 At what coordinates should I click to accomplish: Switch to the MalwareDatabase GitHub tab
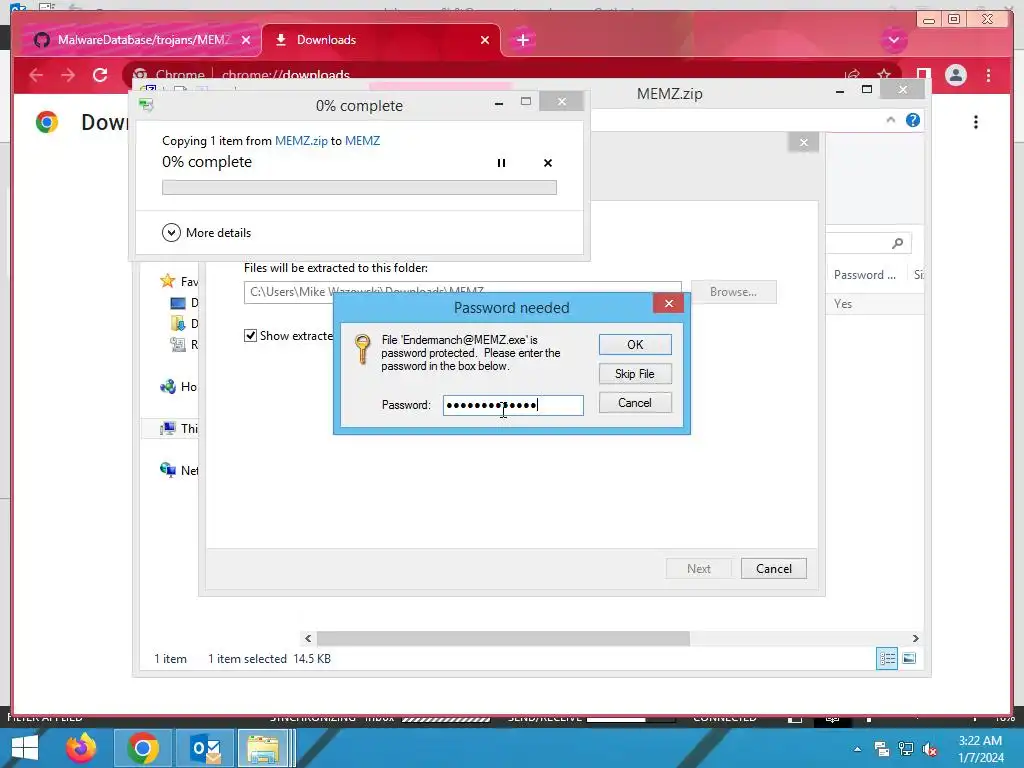point(142,40)
